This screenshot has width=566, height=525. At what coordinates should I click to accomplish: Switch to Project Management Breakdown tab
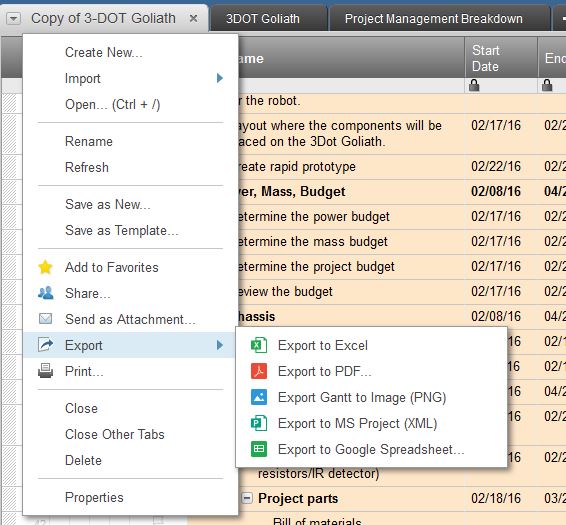(434, 19)
